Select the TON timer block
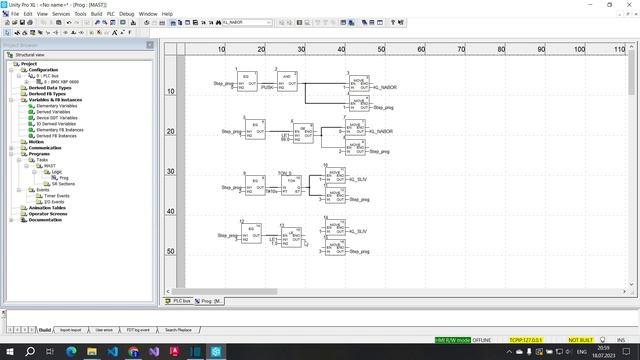The image size is (640, 360). [x=291, y=185]
